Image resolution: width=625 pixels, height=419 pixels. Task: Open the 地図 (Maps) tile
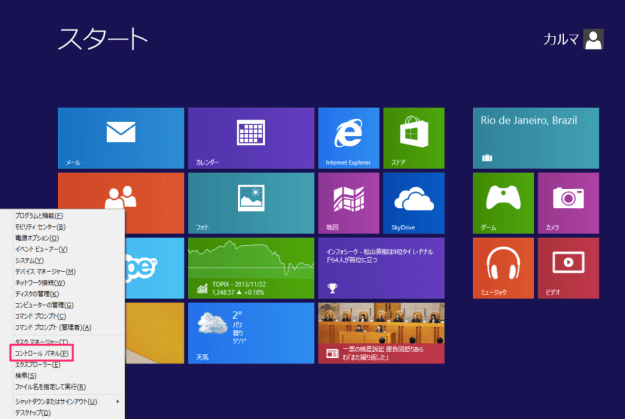[x=348, y=203]
